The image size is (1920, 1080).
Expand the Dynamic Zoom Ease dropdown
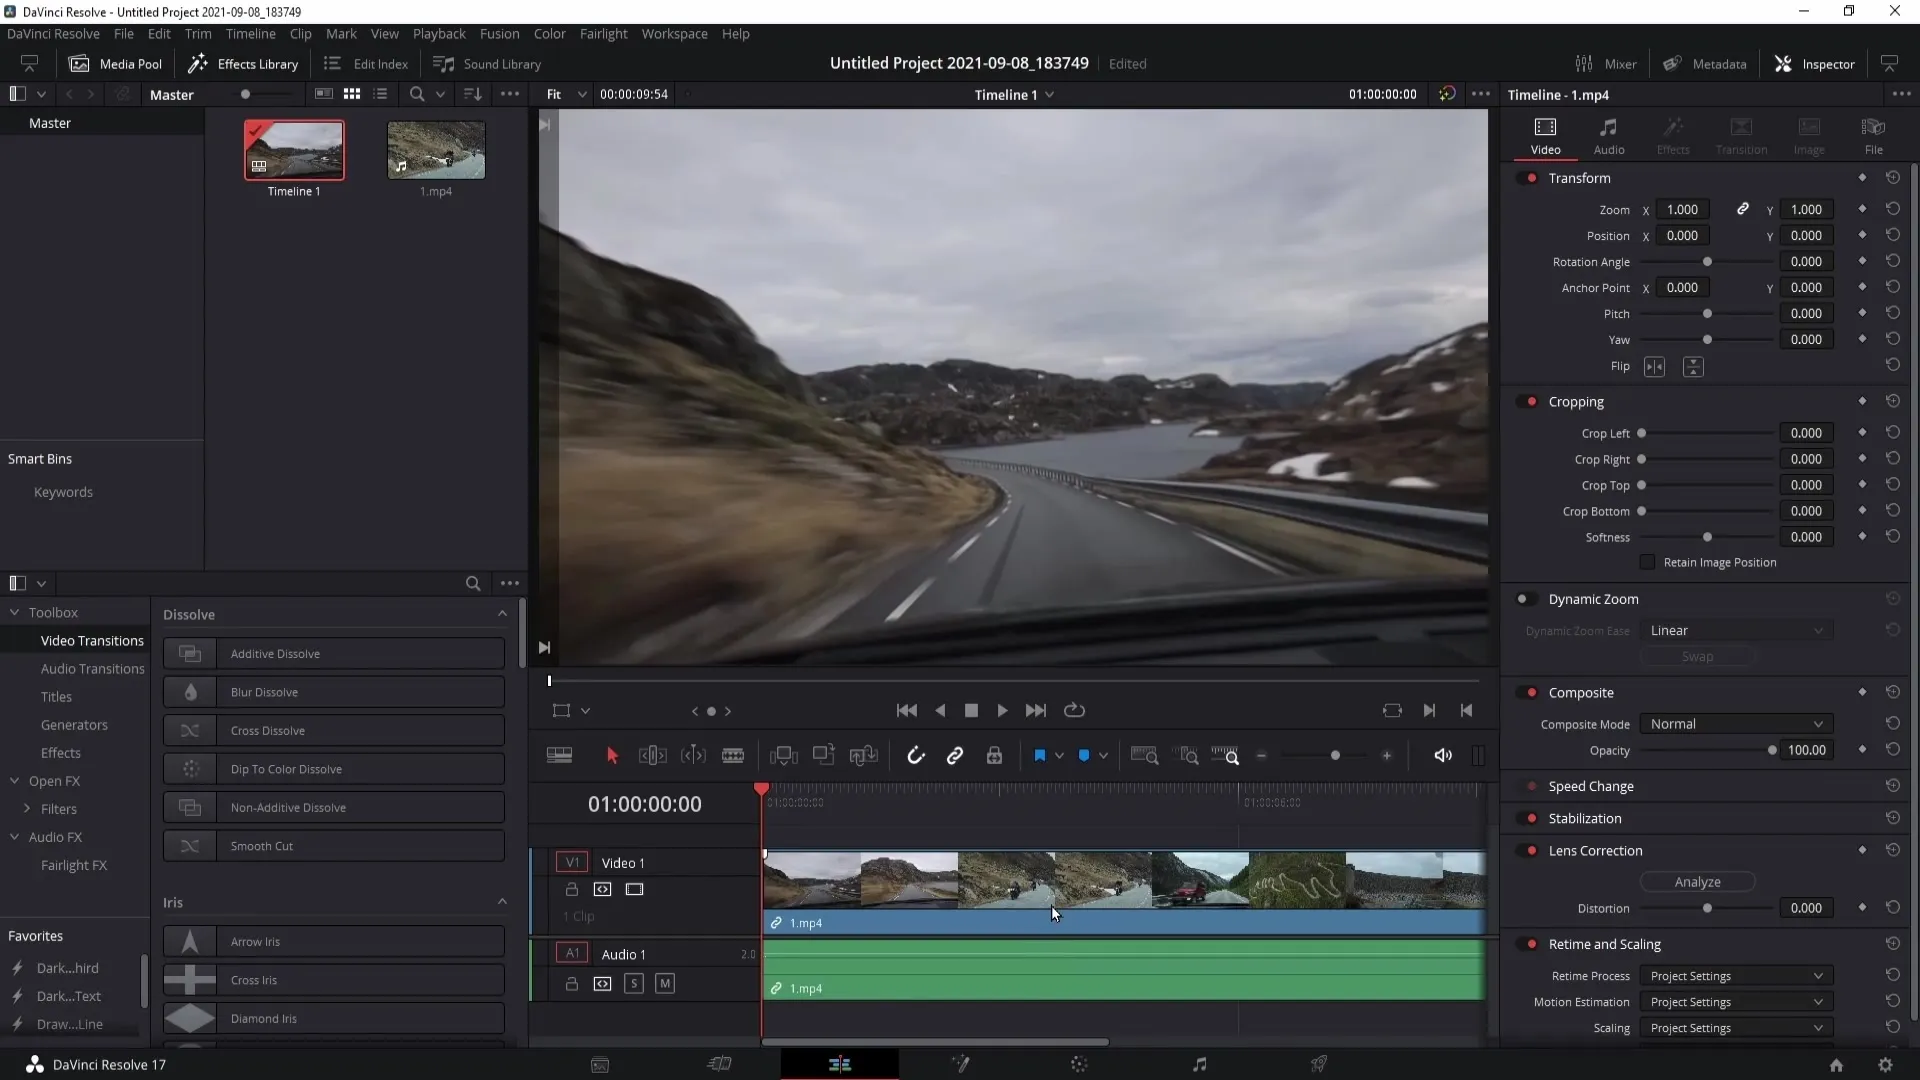(1735, 629)
